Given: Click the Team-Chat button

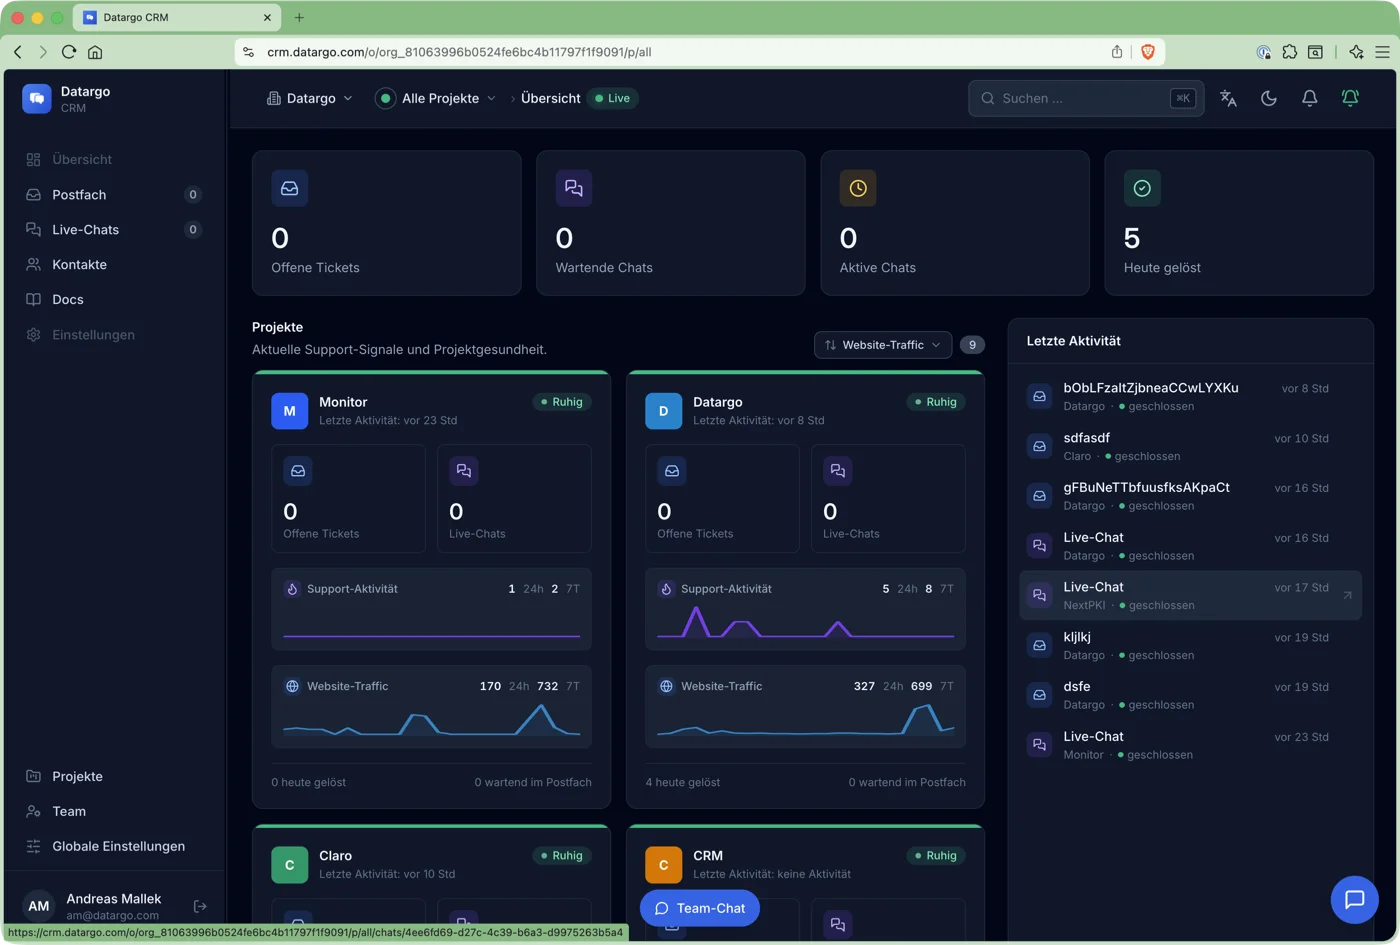Looking at the screenshot, I should coord(700,908).
